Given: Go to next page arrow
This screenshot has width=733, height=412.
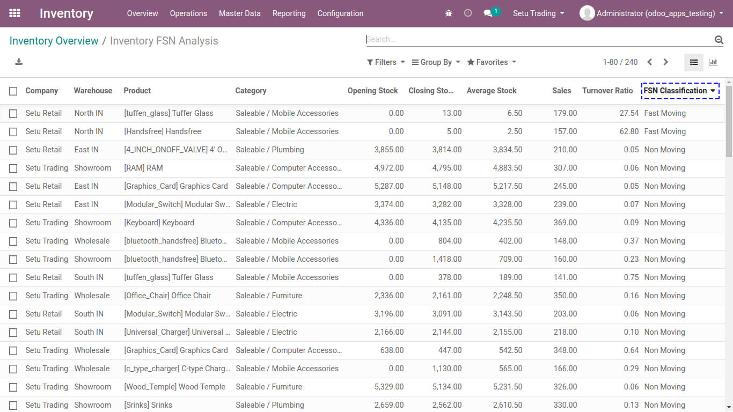Looking at the screenshot, I should pyautogui.click(x=666, y=62).
